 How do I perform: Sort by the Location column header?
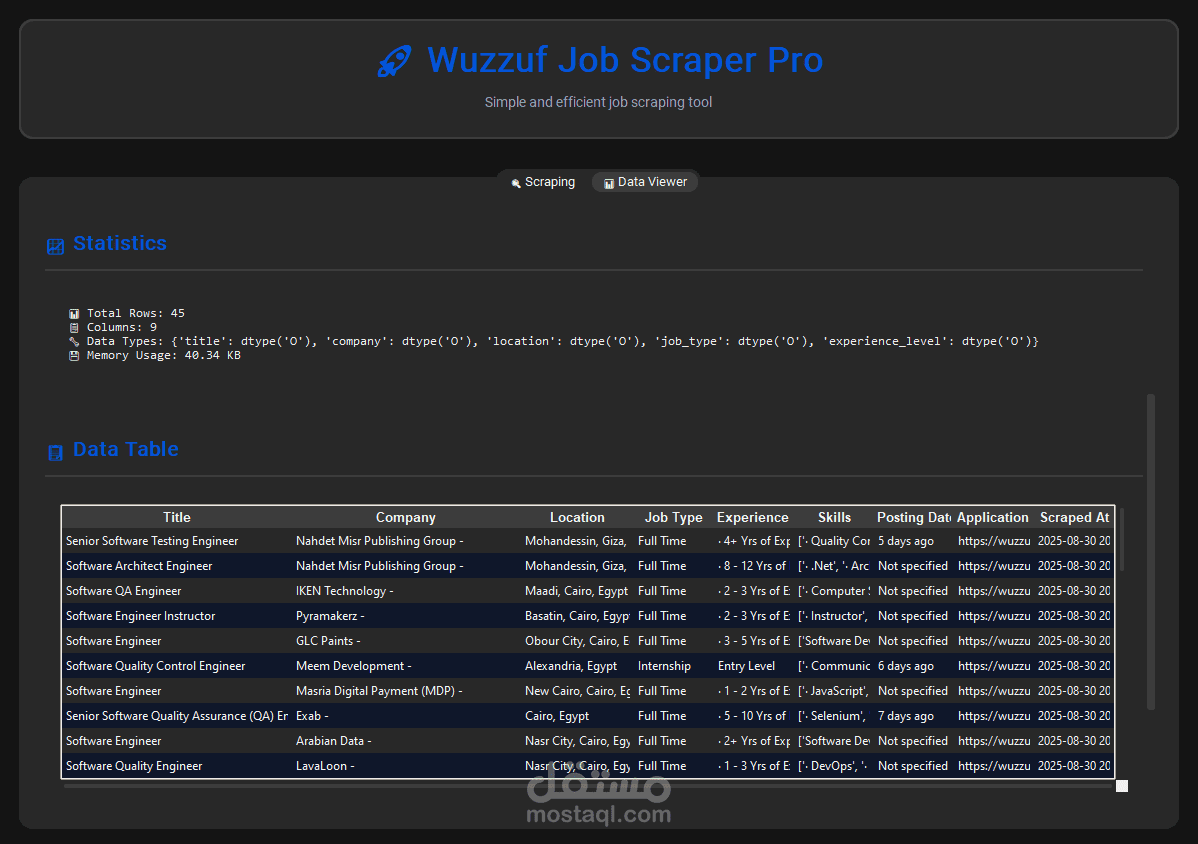click(577, 517)
